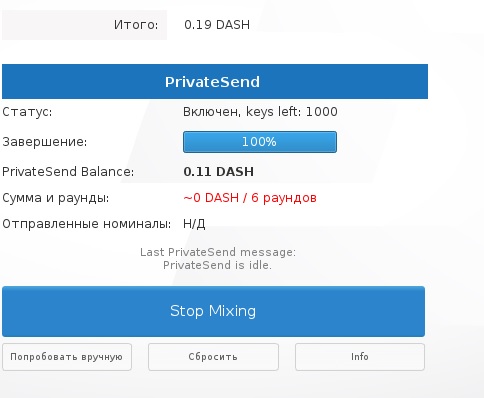Screen dimensions: 484x398
Task: Click the 100% completion progress bar
Action: (260, 142)
